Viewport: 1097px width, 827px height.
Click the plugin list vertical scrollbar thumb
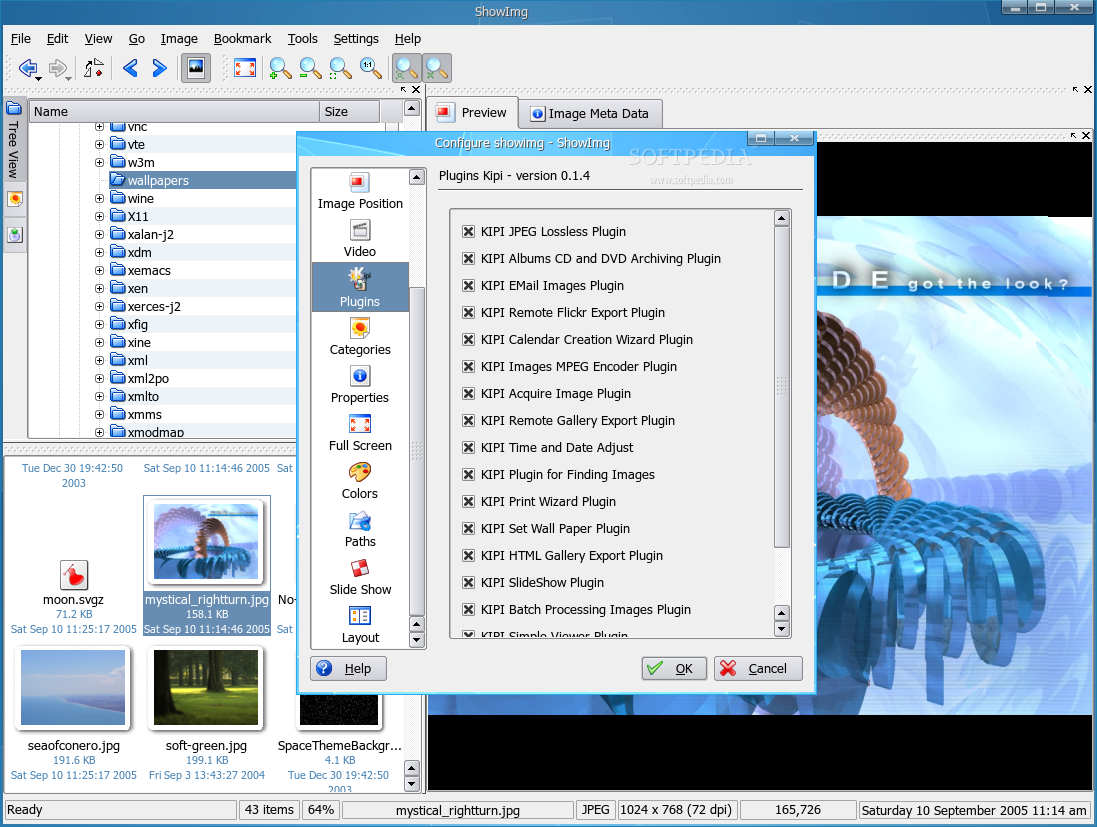pyautogui.click(x=781, y=387)
